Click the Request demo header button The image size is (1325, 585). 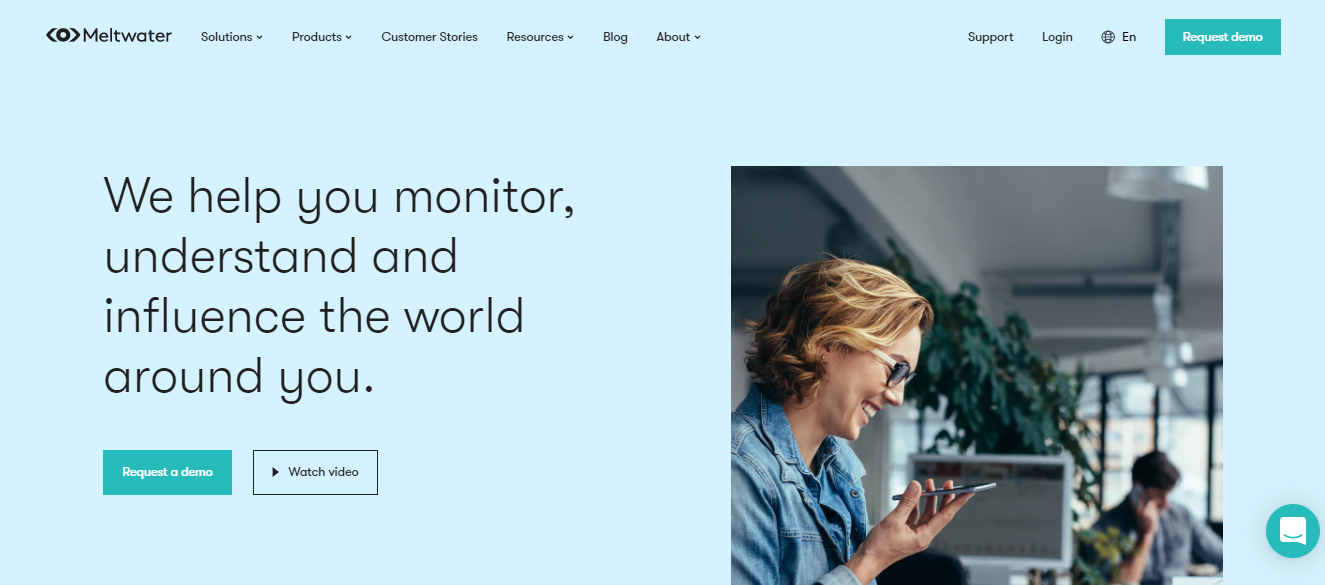pyautogui.click(x=1222, y=37)
